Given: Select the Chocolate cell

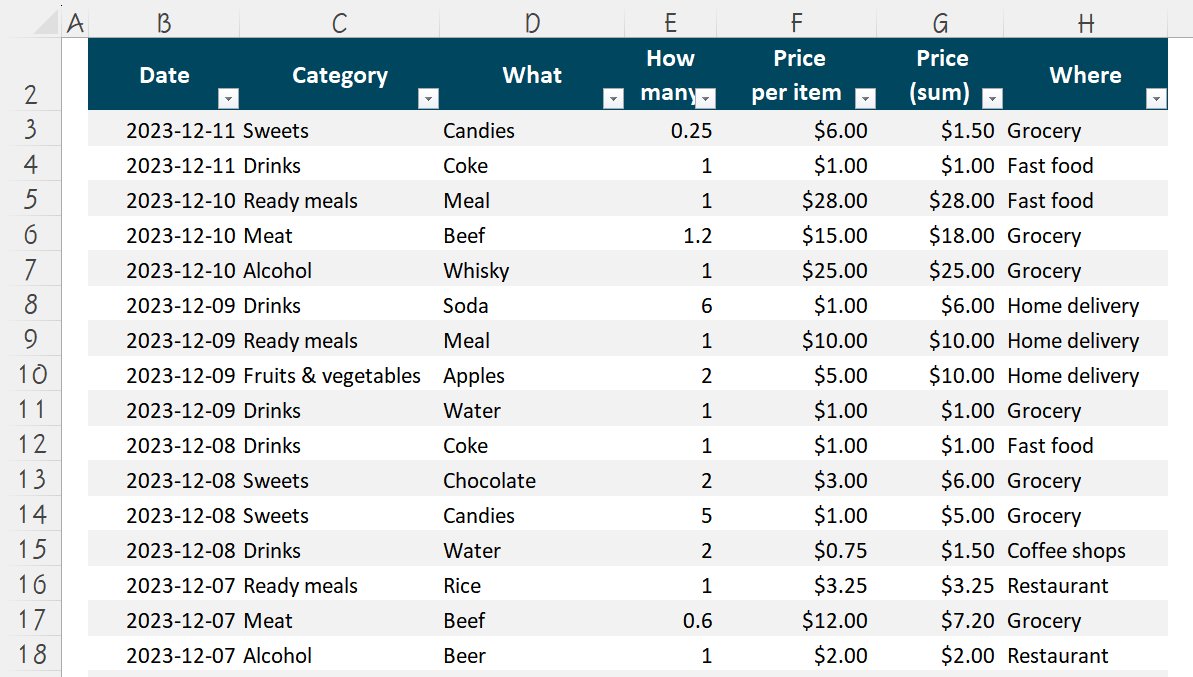Looking at the screenshot, I should point(532,481).
